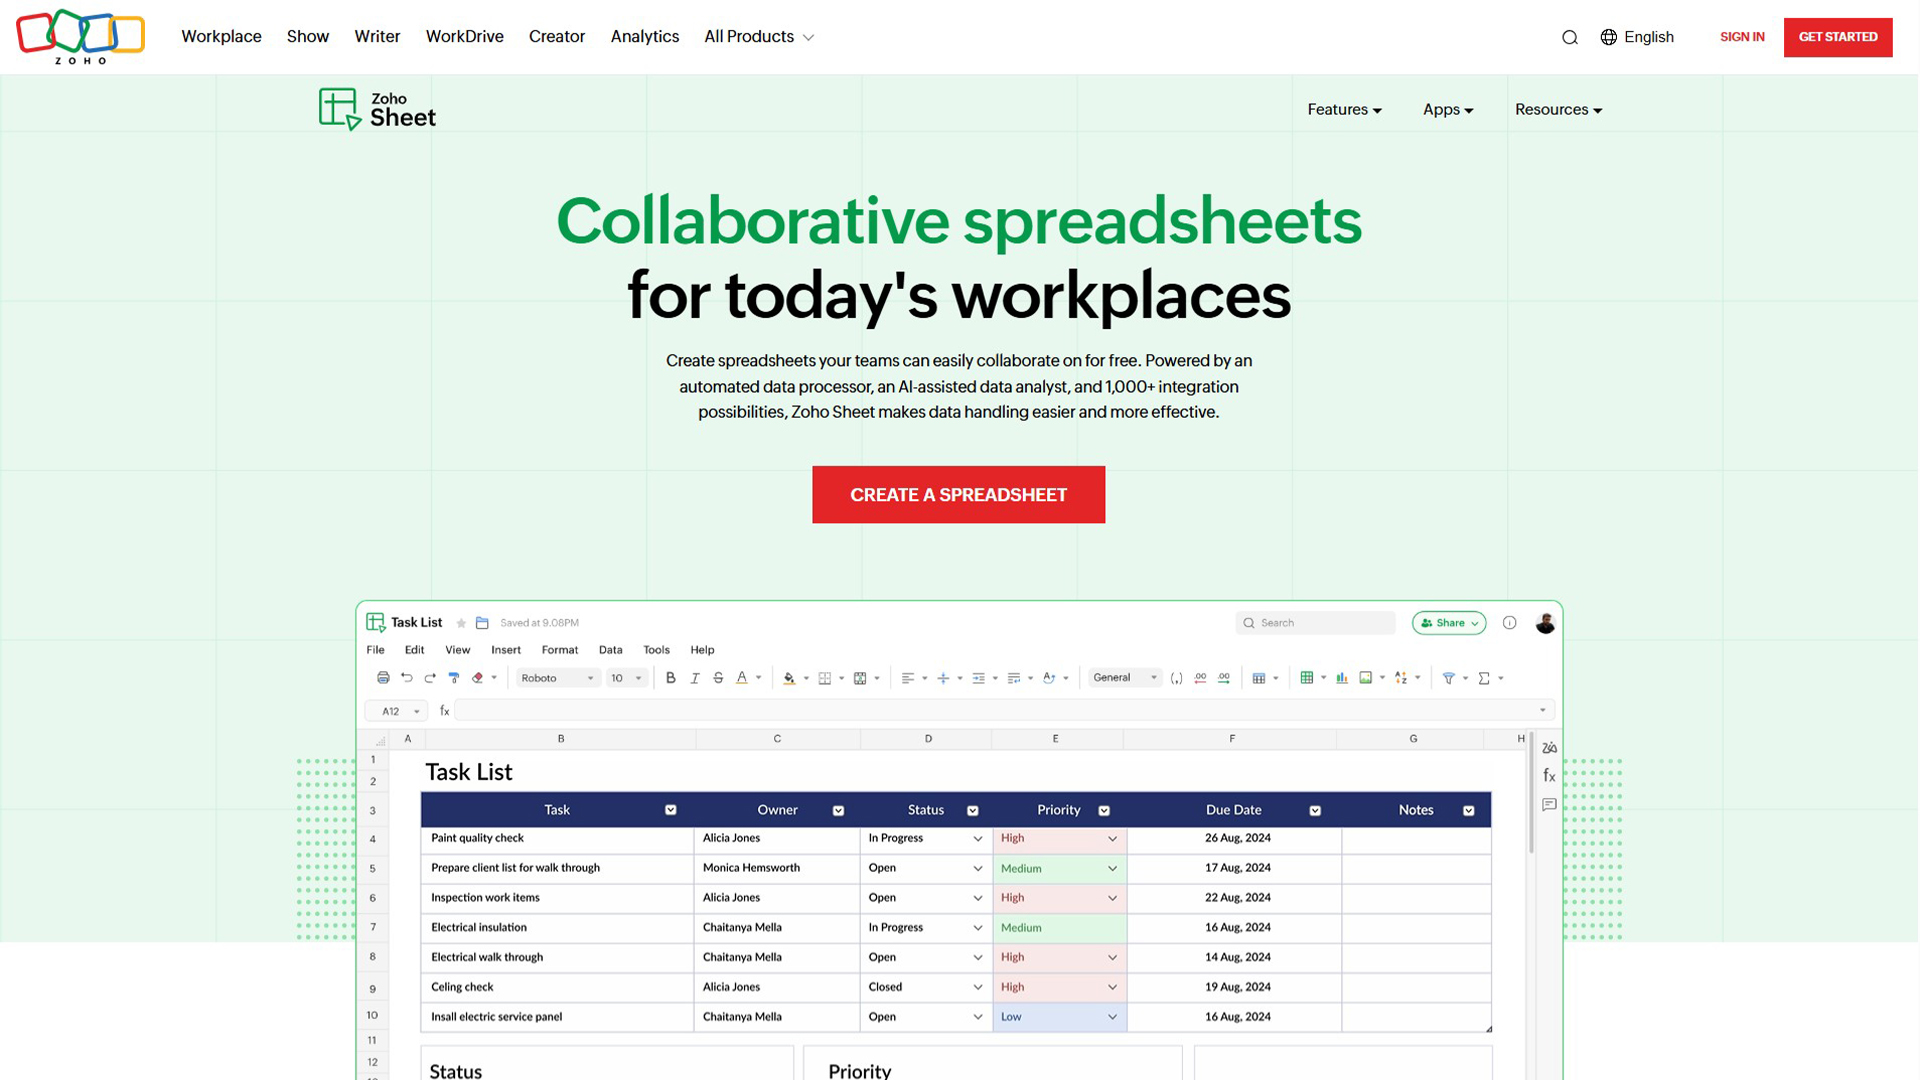Toggle the Status column filter checkbox
Screen dimensions: 1920x1080
pyautogui.click(x=973, y=811)
